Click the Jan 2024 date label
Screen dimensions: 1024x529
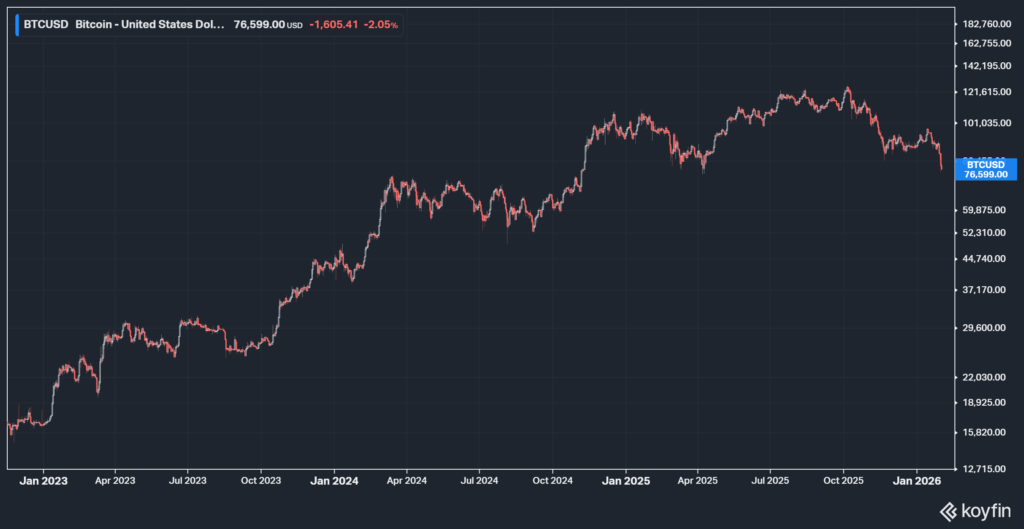(x=334, y=481)
